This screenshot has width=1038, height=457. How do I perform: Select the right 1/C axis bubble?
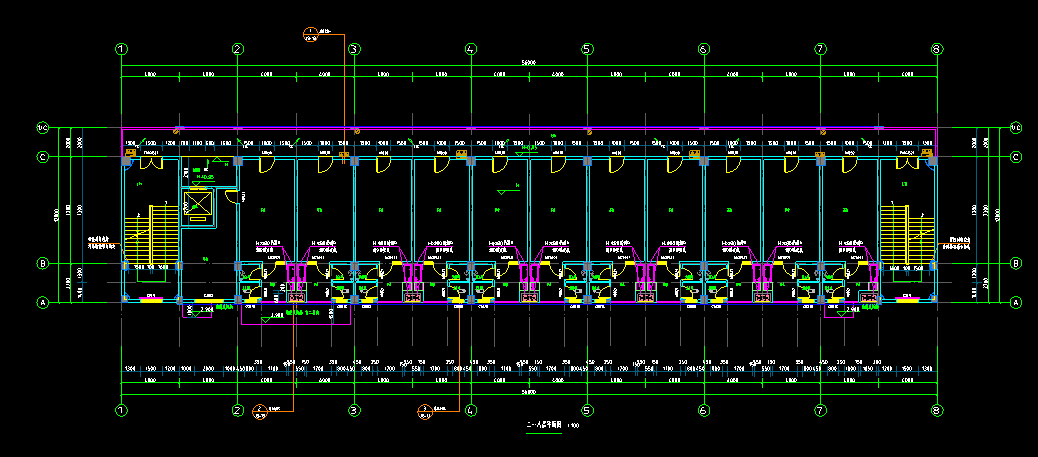tap(1016, 127)
